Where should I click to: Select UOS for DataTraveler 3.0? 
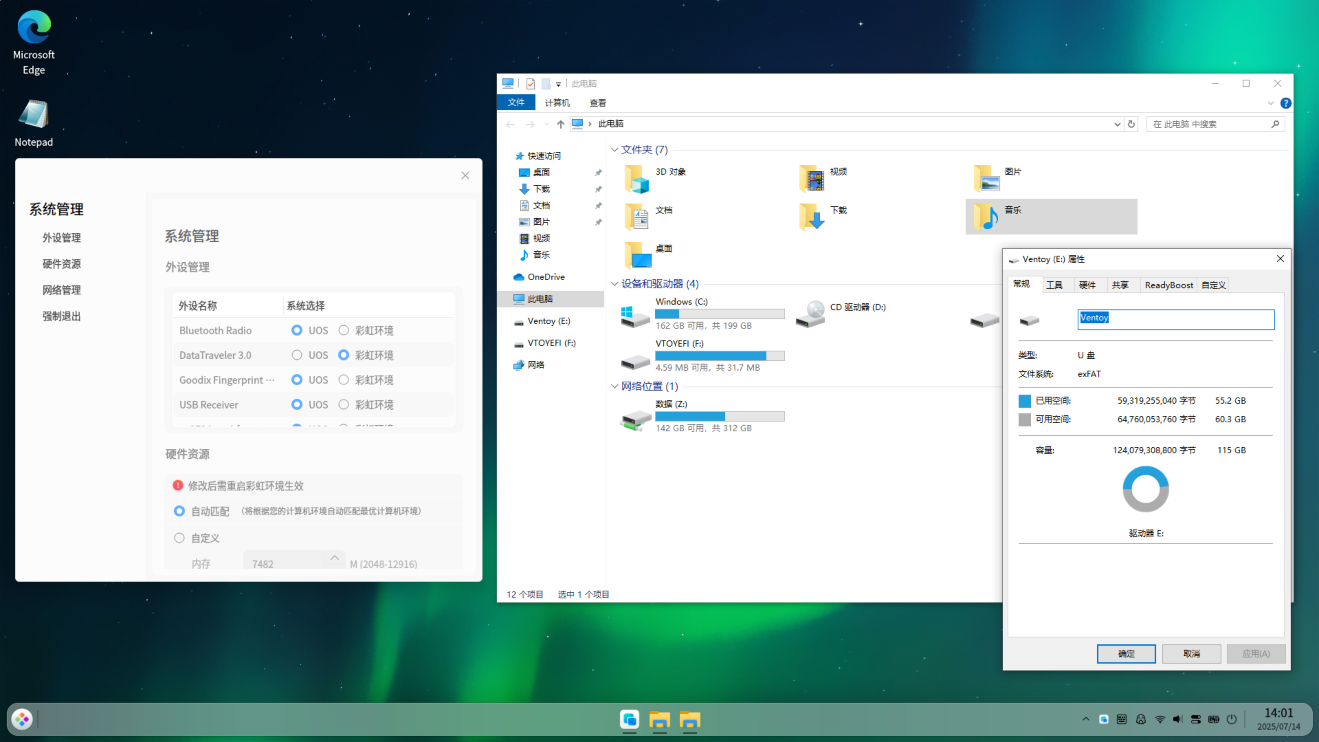[297, 355]
